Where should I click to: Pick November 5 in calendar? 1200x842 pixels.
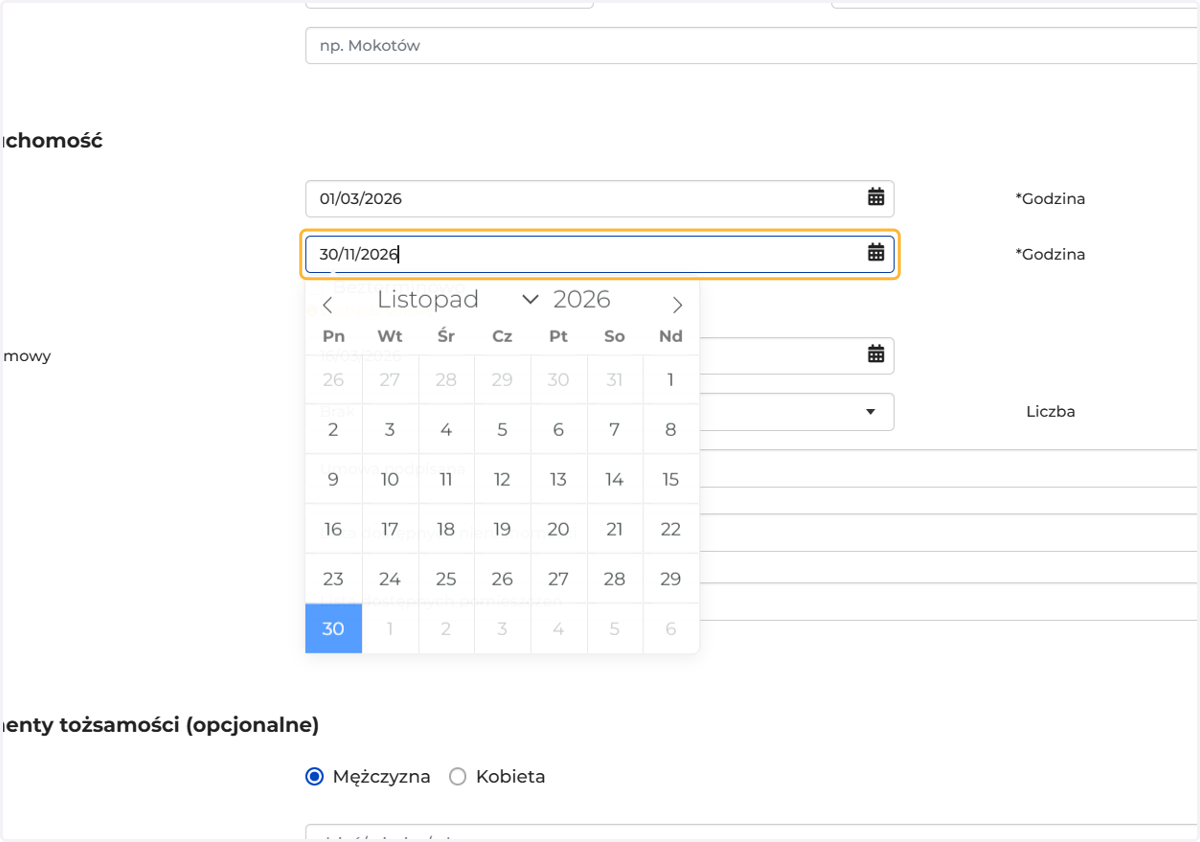coord(502,430)
